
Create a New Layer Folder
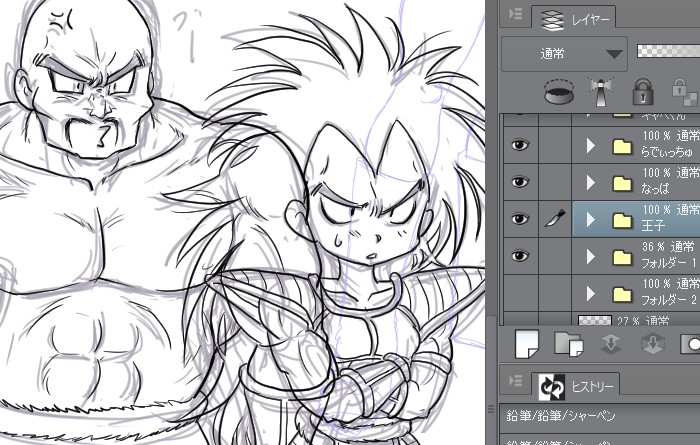pyautogui.click(x=568, y=344)
